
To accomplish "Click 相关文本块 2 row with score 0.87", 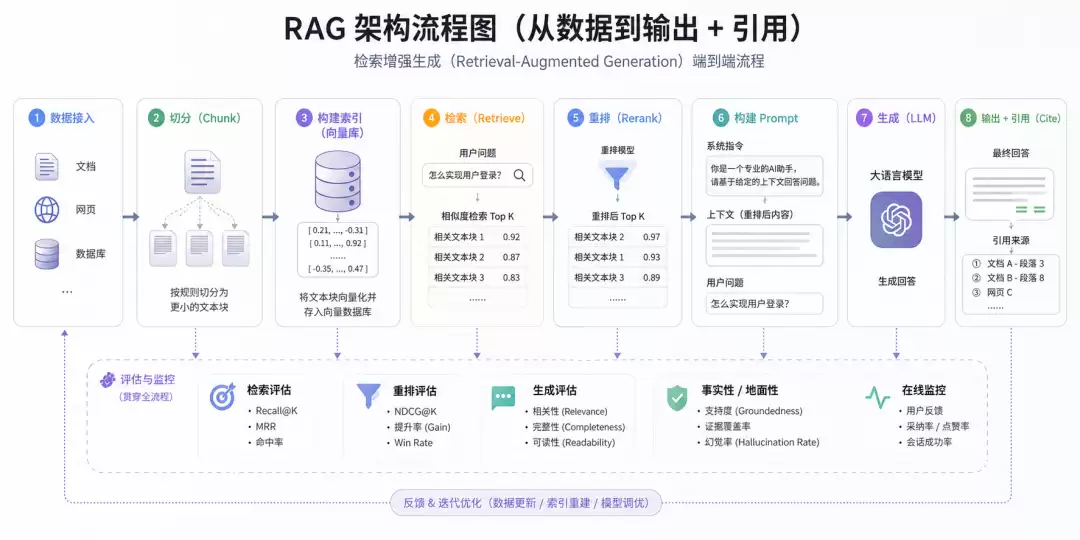I will [477, 257].
